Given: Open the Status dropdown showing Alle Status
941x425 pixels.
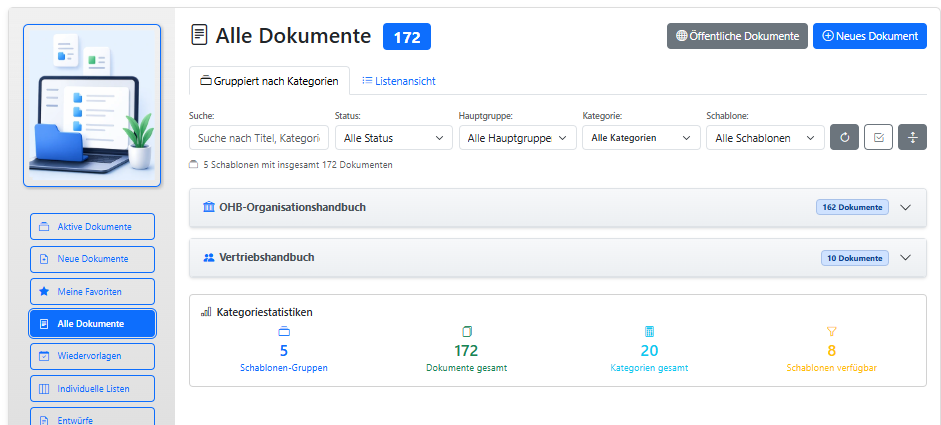Looking at the screenshot, I should point(394,137).
